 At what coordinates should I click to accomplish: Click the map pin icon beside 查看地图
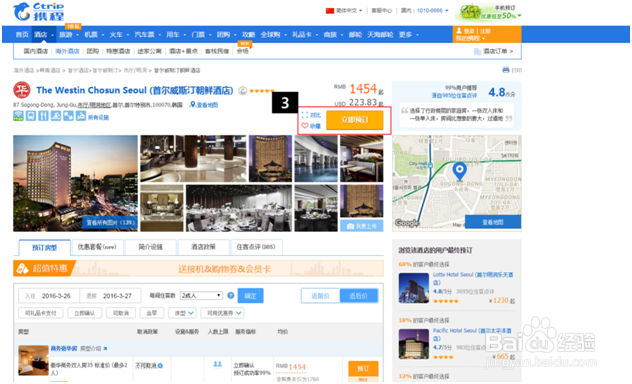tap(193, 105)
